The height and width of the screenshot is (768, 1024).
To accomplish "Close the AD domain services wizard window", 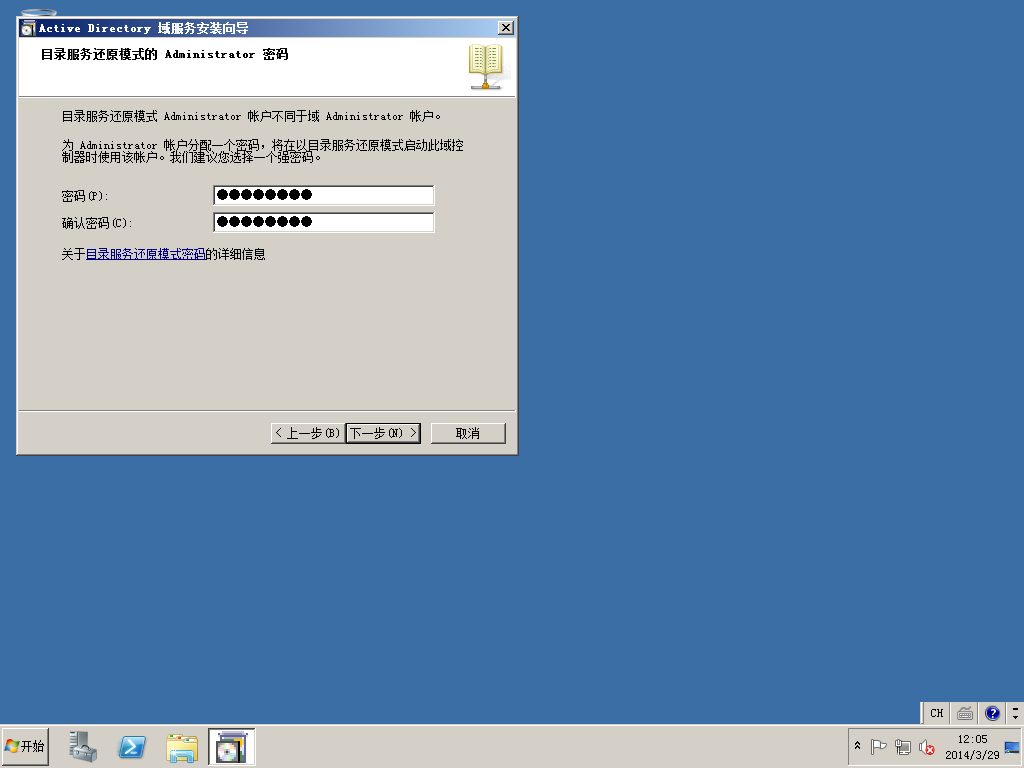I will (505, 27).
